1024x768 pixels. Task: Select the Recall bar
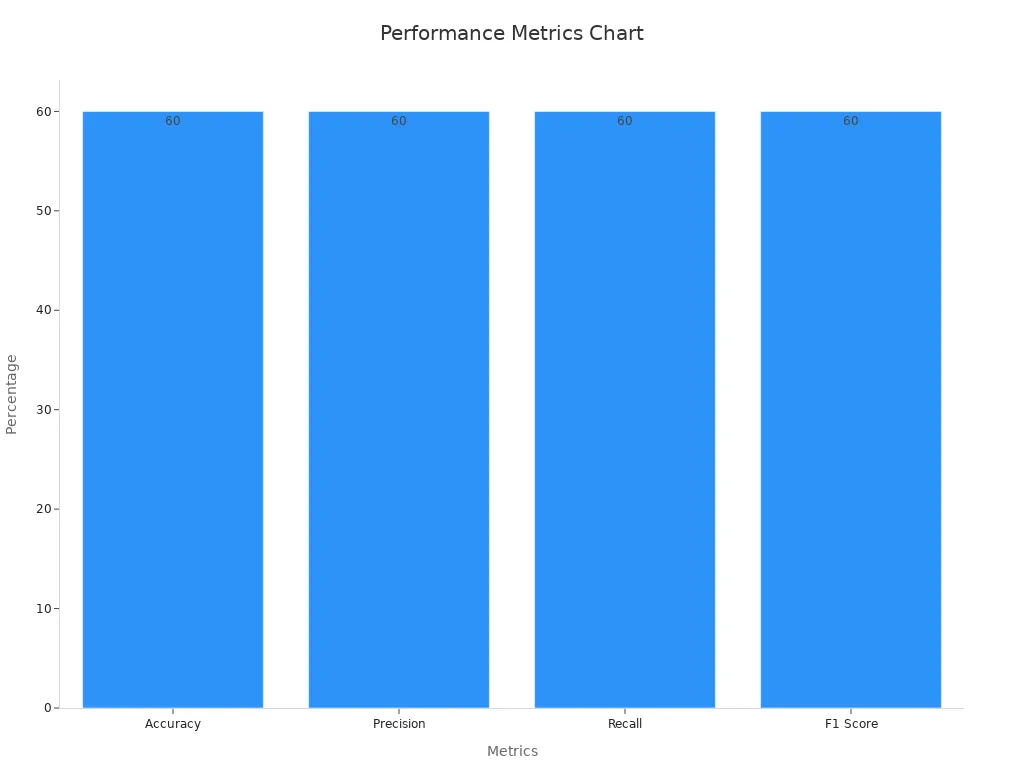point(625,410)
